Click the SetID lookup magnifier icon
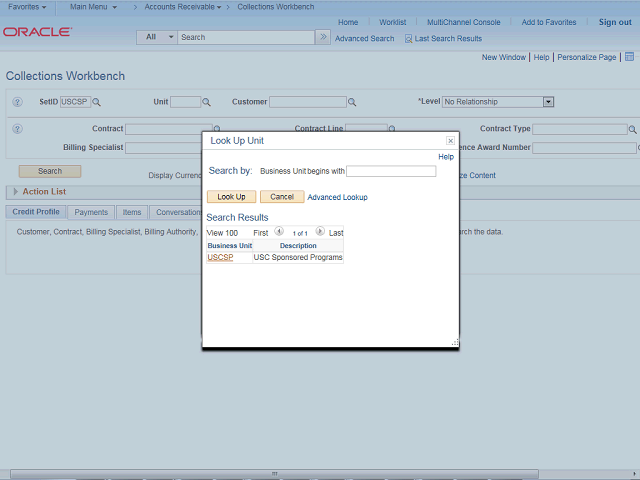This screenshot has height=480, width=640. point(96,102)
